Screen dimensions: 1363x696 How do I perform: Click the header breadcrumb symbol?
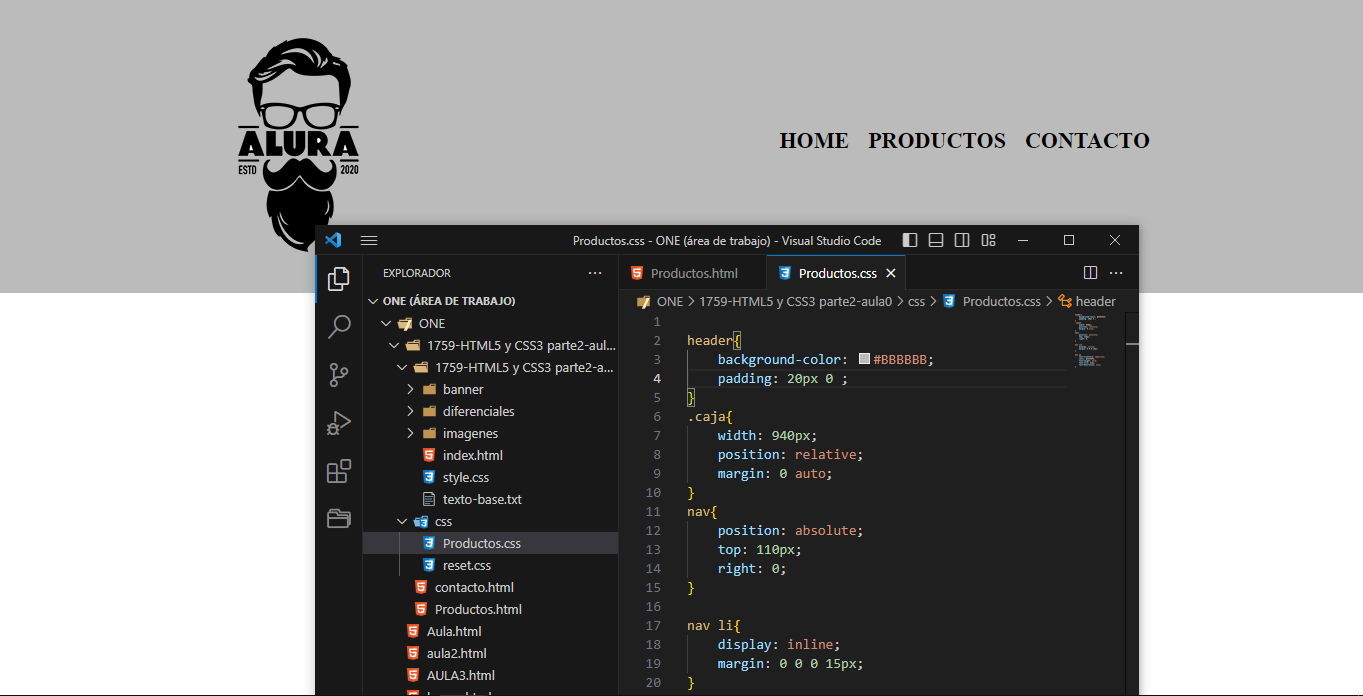tap(1087, 301)
